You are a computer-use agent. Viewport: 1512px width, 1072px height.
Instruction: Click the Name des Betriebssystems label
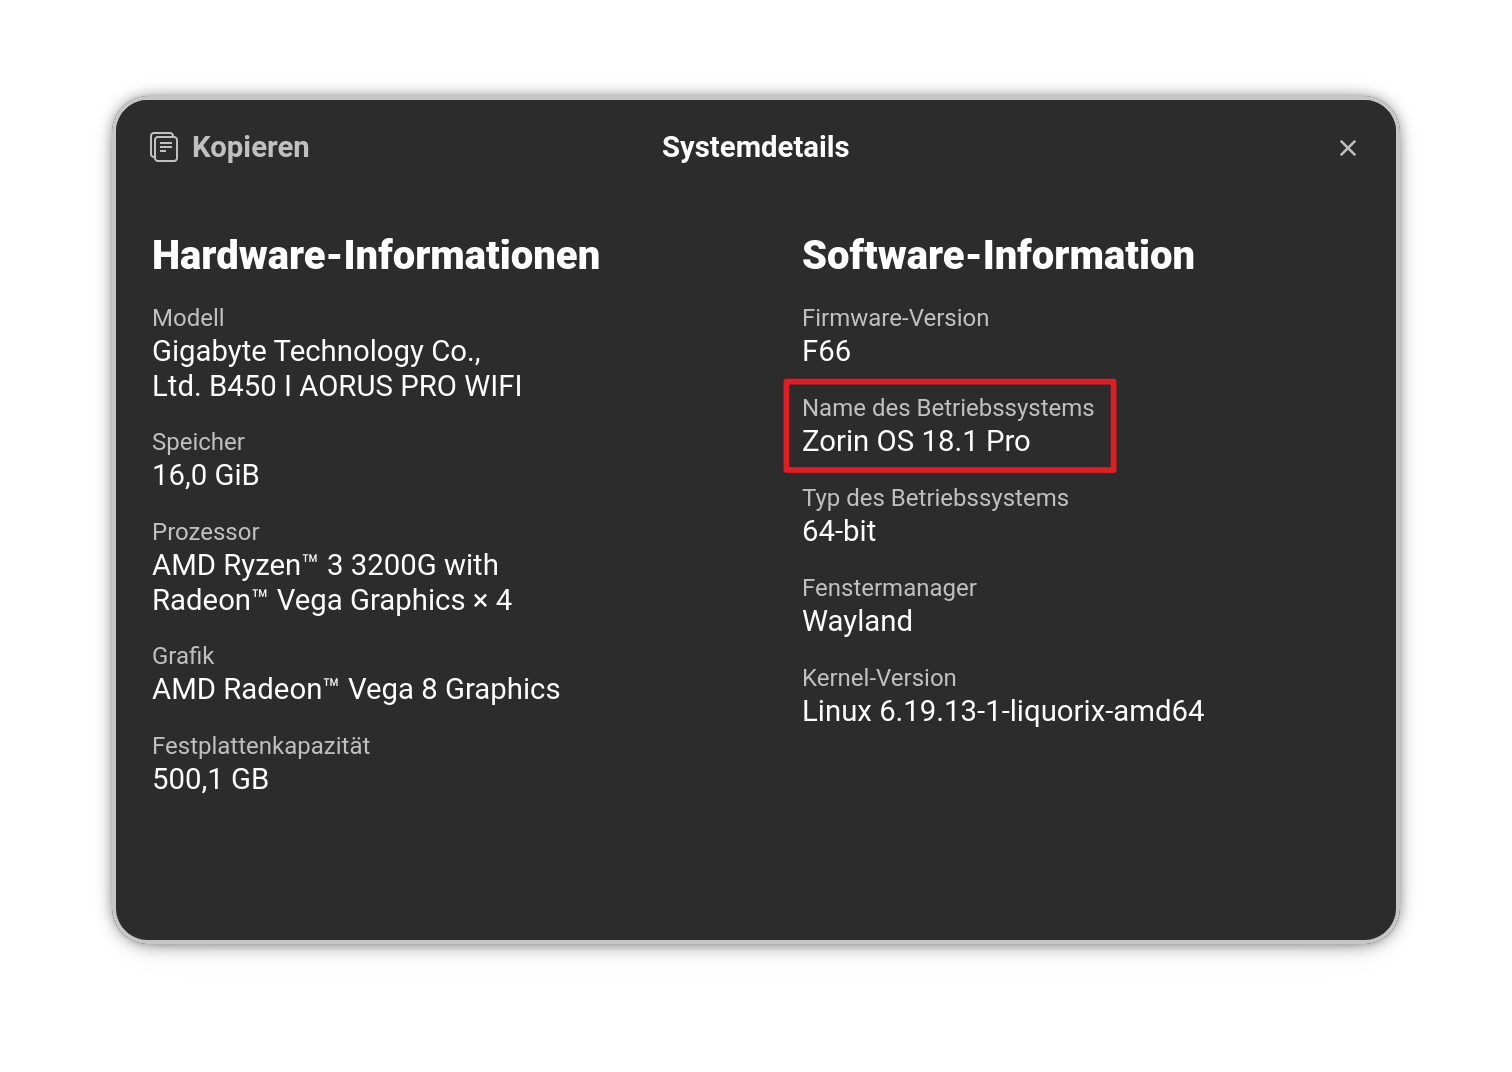click(x=947, y=408)
